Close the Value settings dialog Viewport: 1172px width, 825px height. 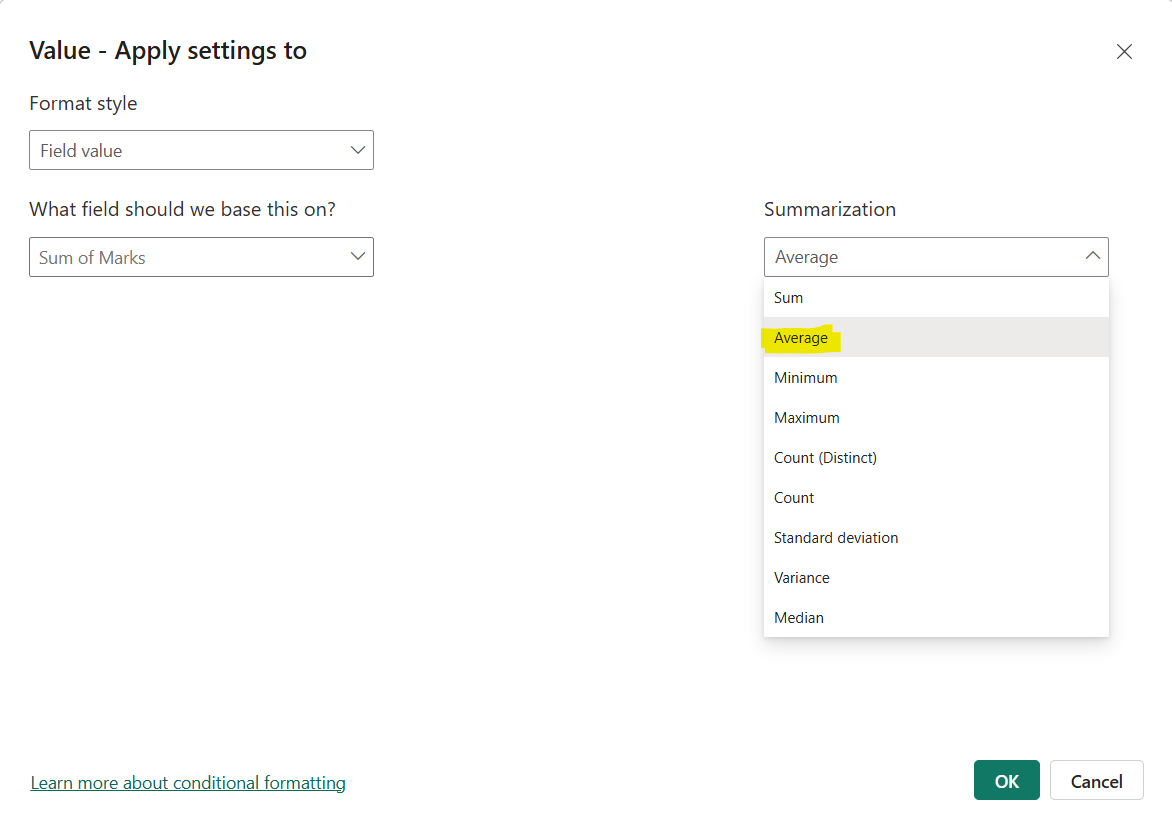coord(1124,51)
